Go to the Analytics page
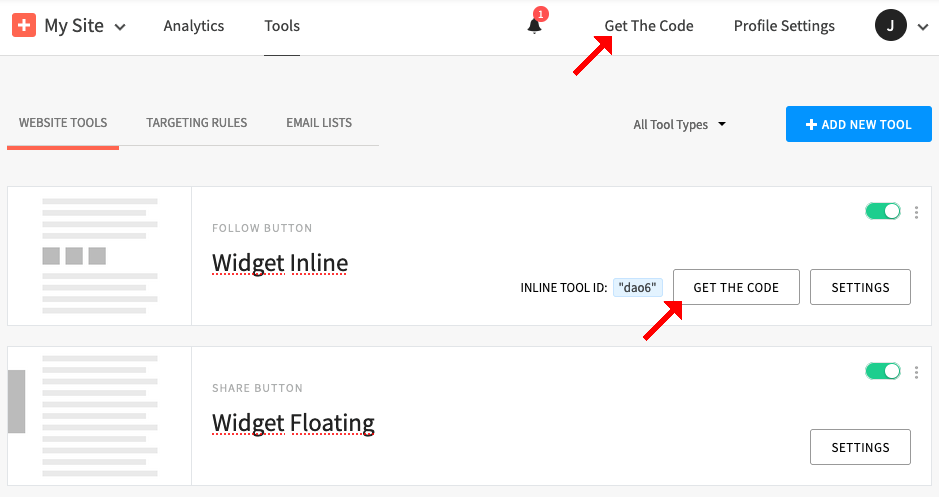Image resolution: width=939 pixels, height=497 pixels. pos(194,26)
